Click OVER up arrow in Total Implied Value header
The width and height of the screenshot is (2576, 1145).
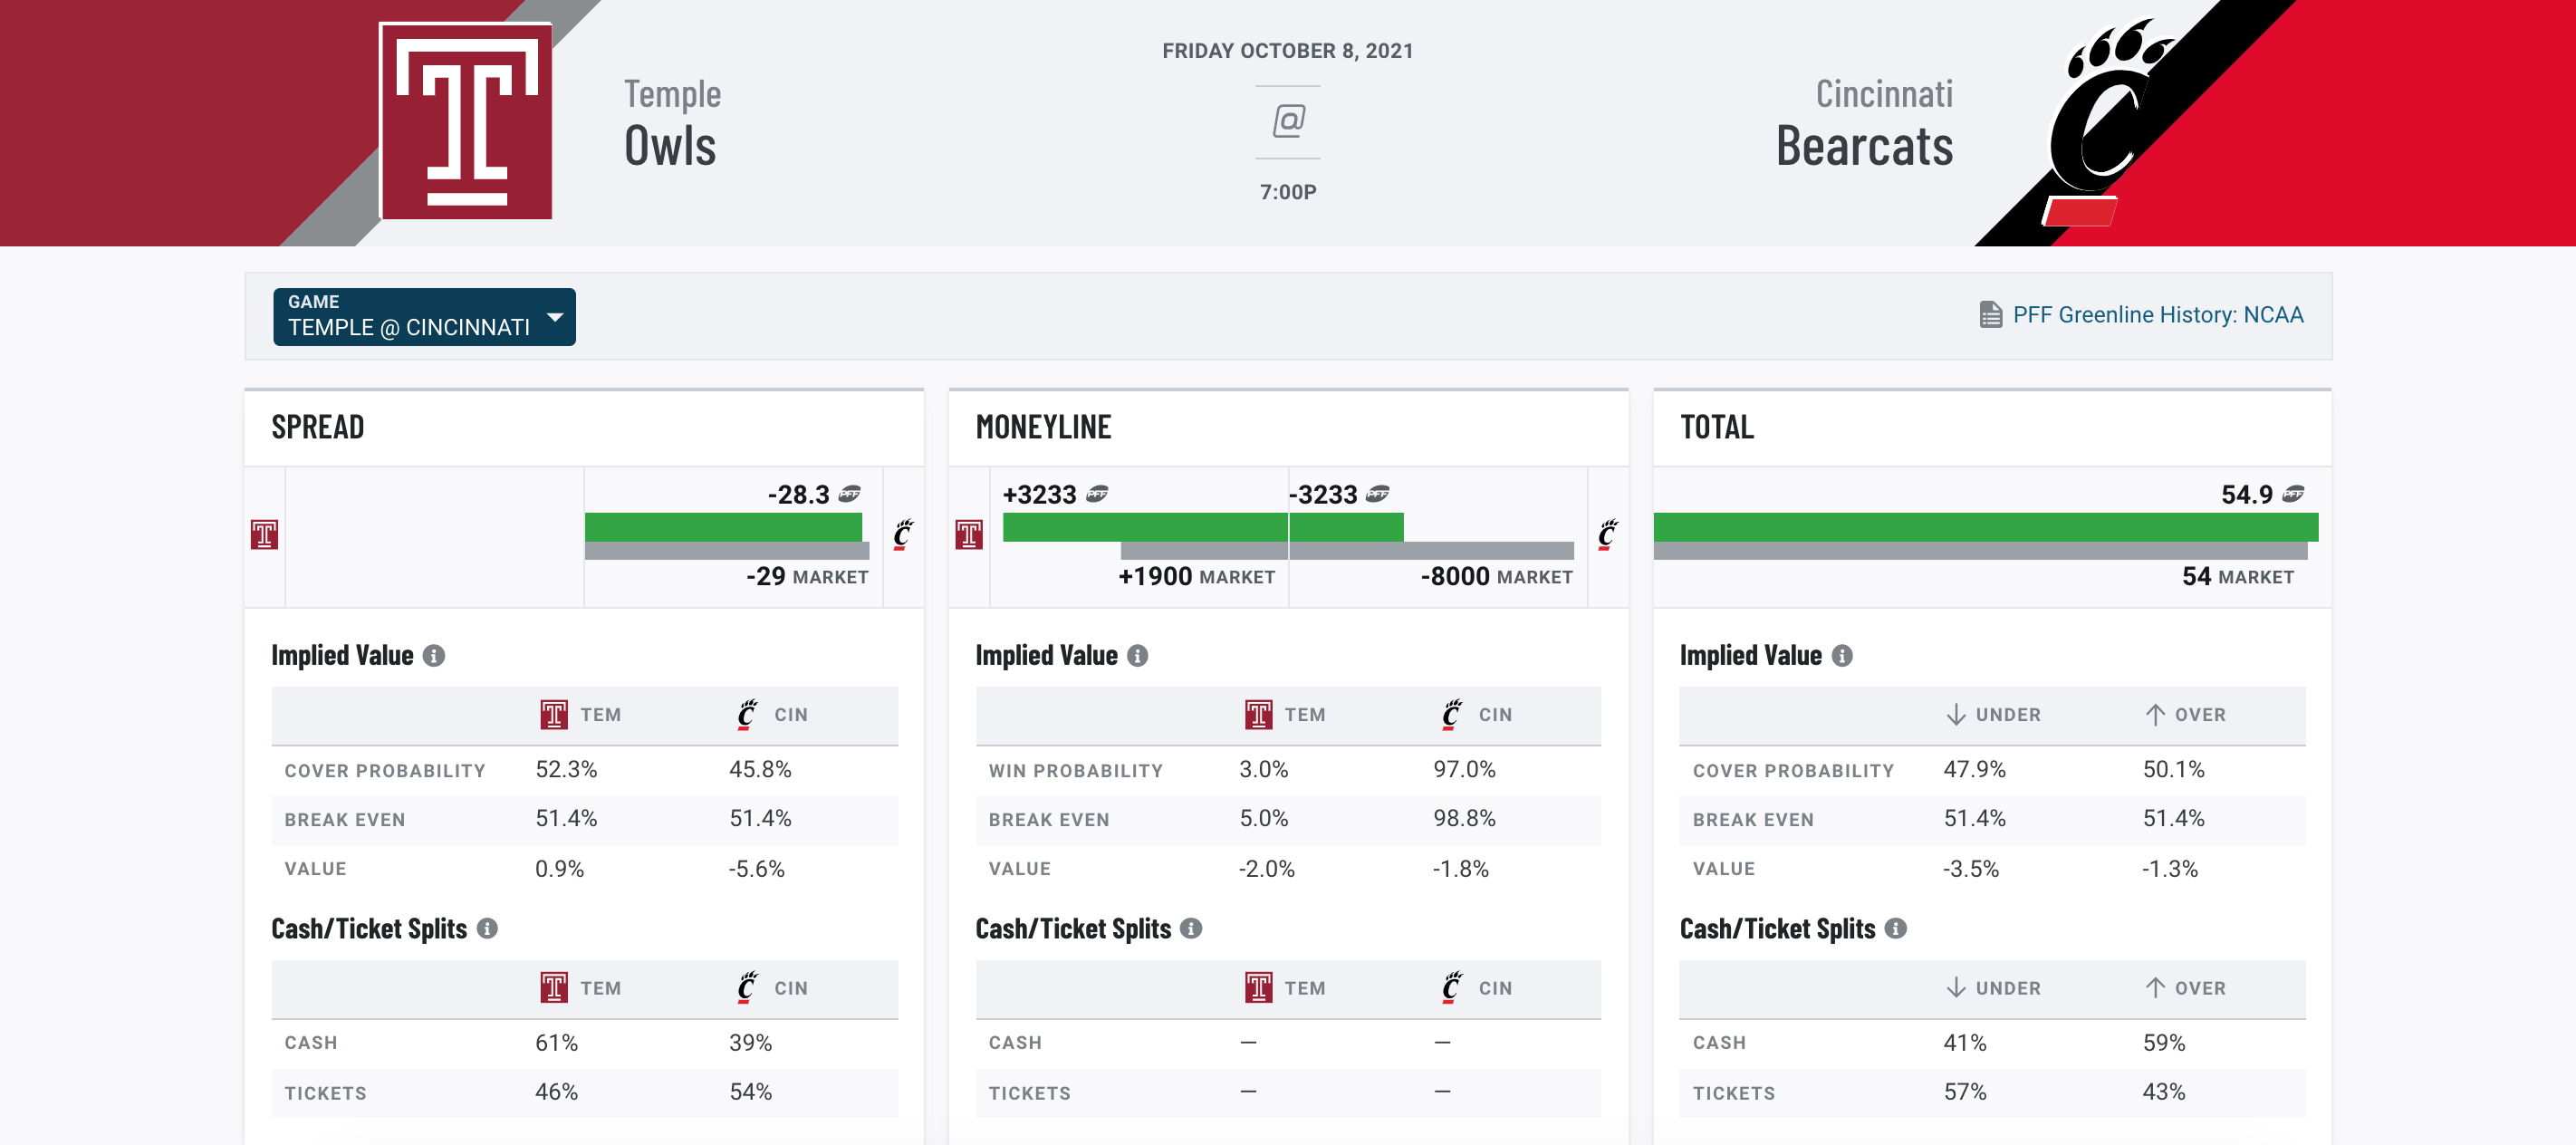tap(2155, 715)
